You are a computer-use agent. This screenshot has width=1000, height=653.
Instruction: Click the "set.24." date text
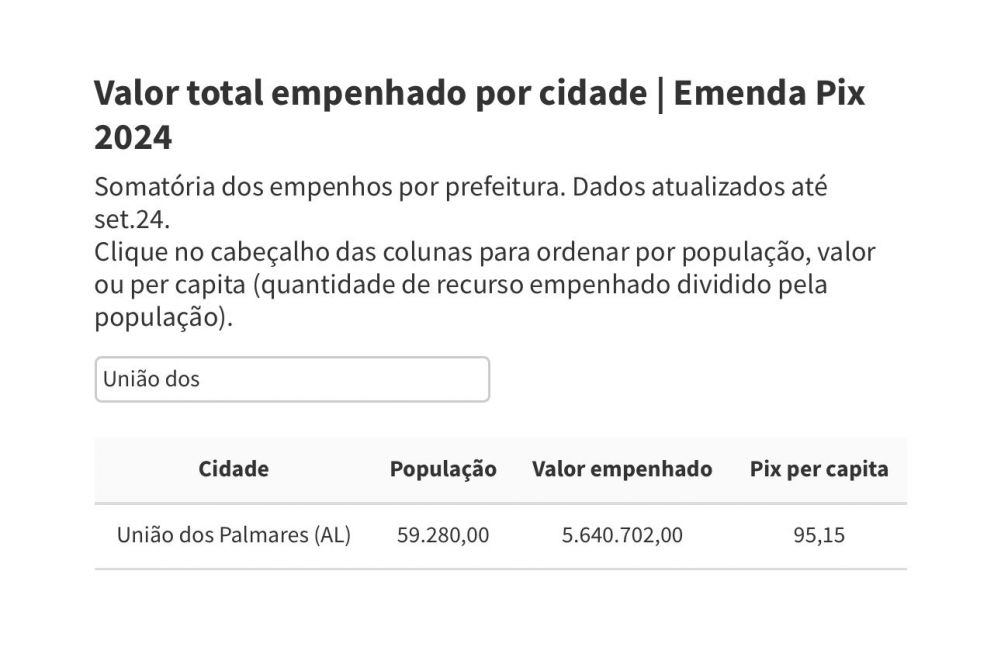click(132, 219)
